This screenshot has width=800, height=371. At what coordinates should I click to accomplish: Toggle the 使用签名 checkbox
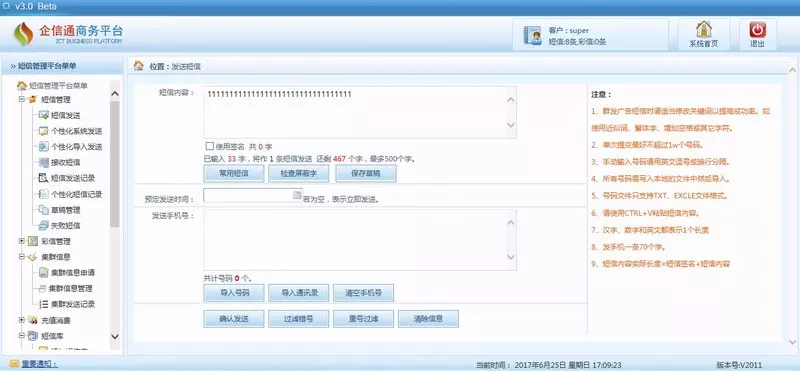pyautogui.click(x=209, y=146)
